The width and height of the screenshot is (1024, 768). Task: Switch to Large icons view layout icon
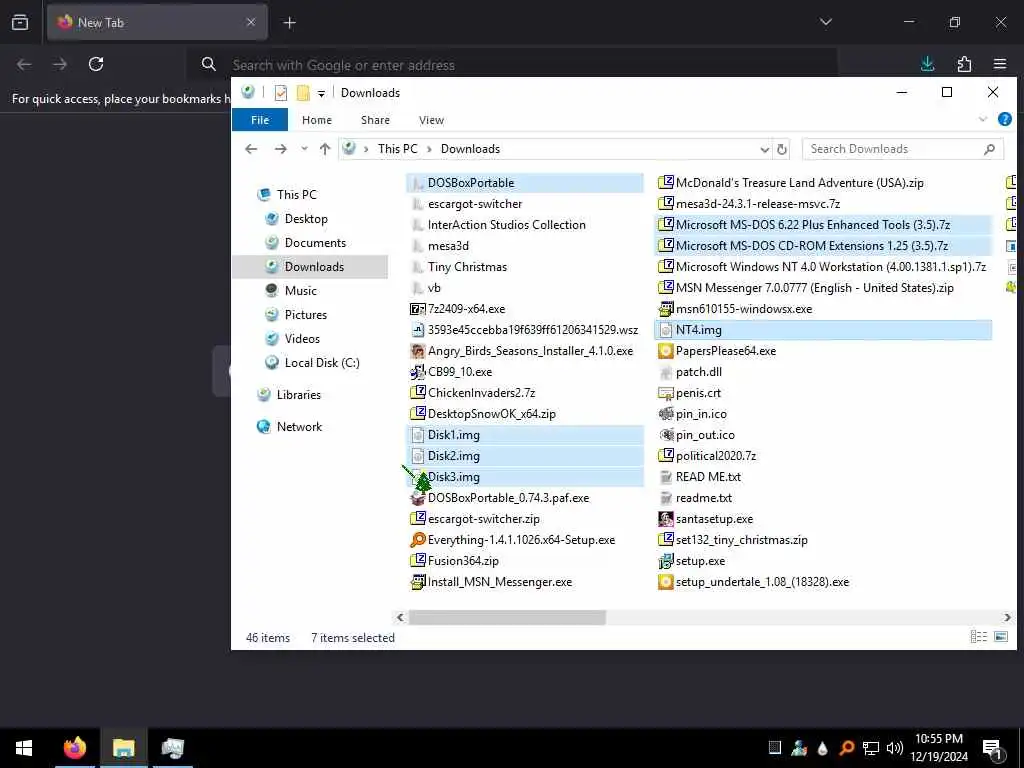click(x=1000, y=637)
